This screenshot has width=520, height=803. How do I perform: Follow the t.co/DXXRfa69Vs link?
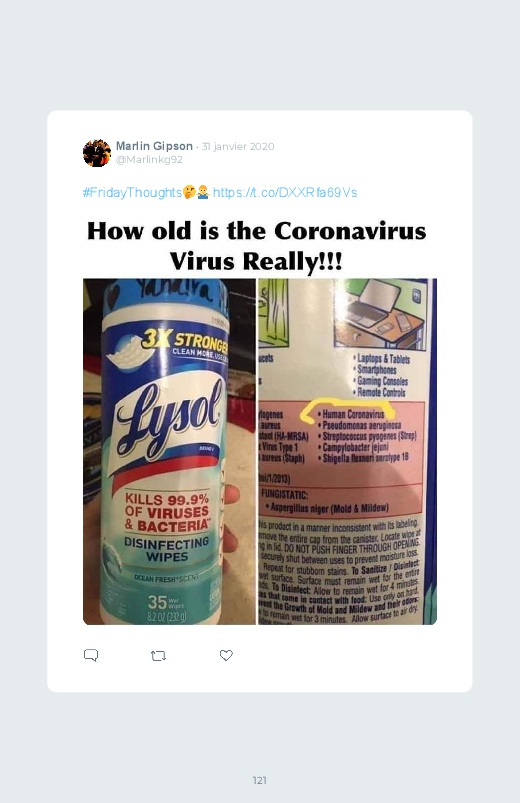point(285,193)
